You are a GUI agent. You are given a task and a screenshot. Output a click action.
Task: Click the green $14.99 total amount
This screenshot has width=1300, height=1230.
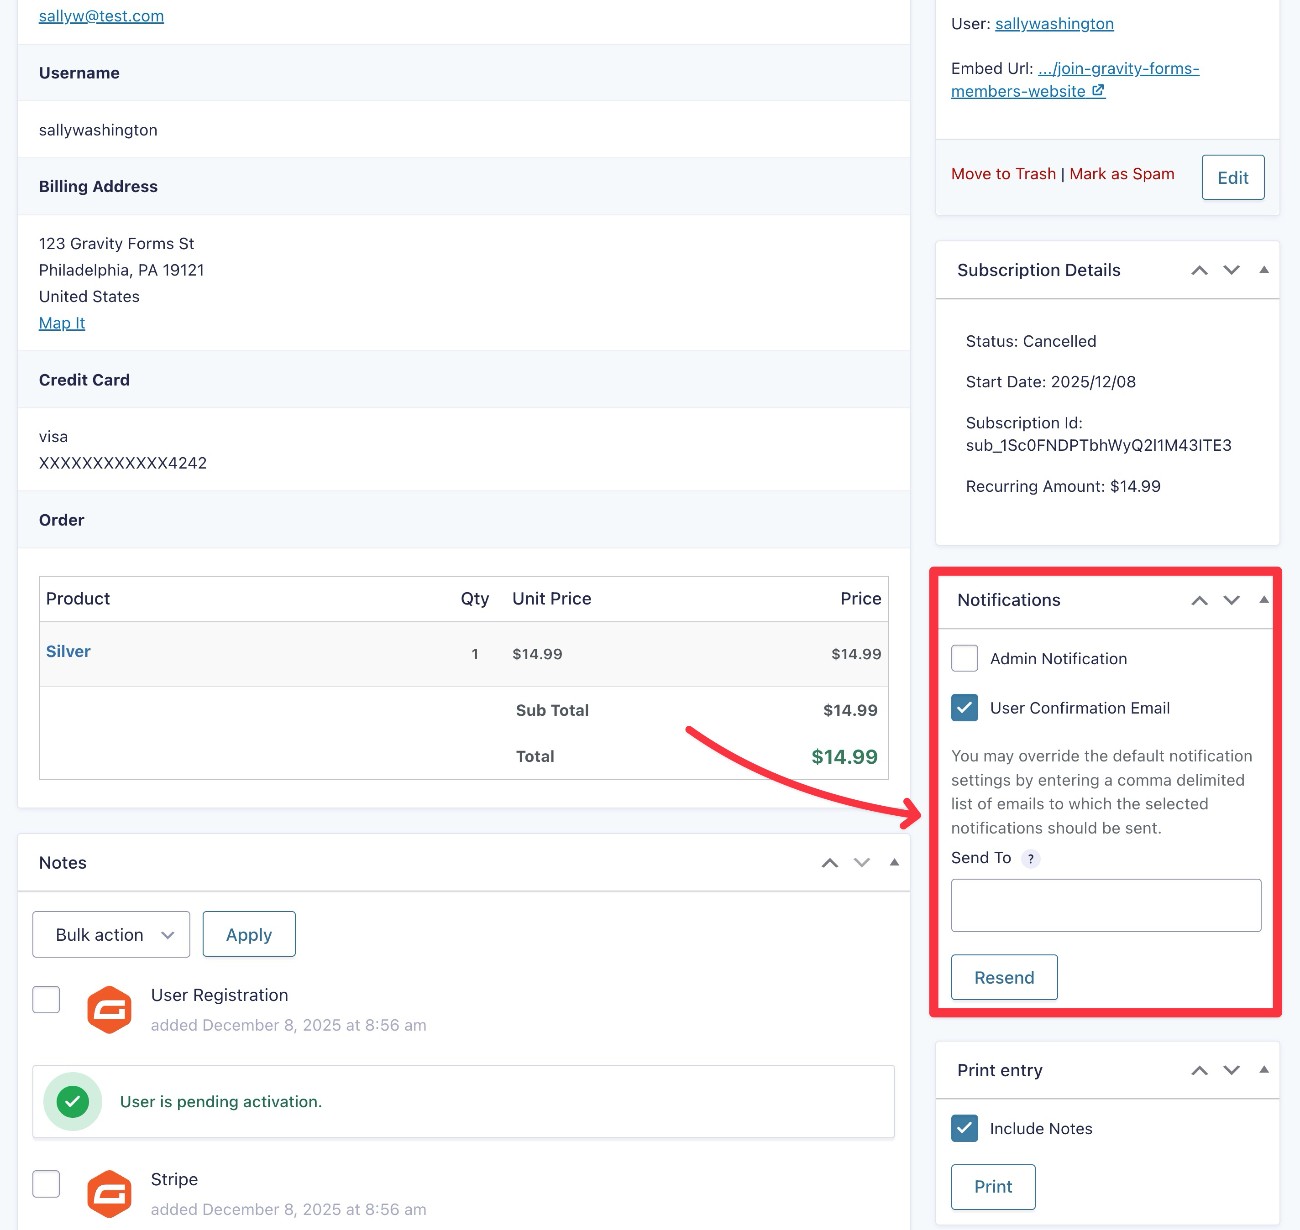click(x=844, y=757)
